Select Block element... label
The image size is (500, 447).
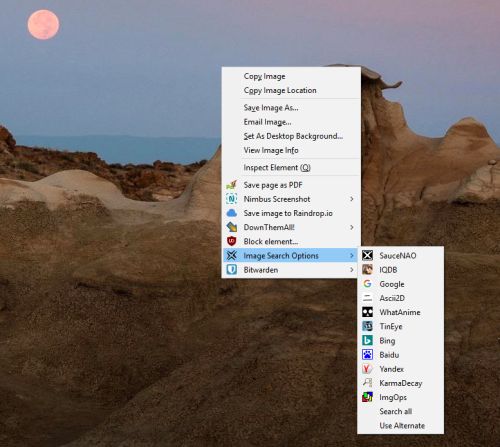271,241
